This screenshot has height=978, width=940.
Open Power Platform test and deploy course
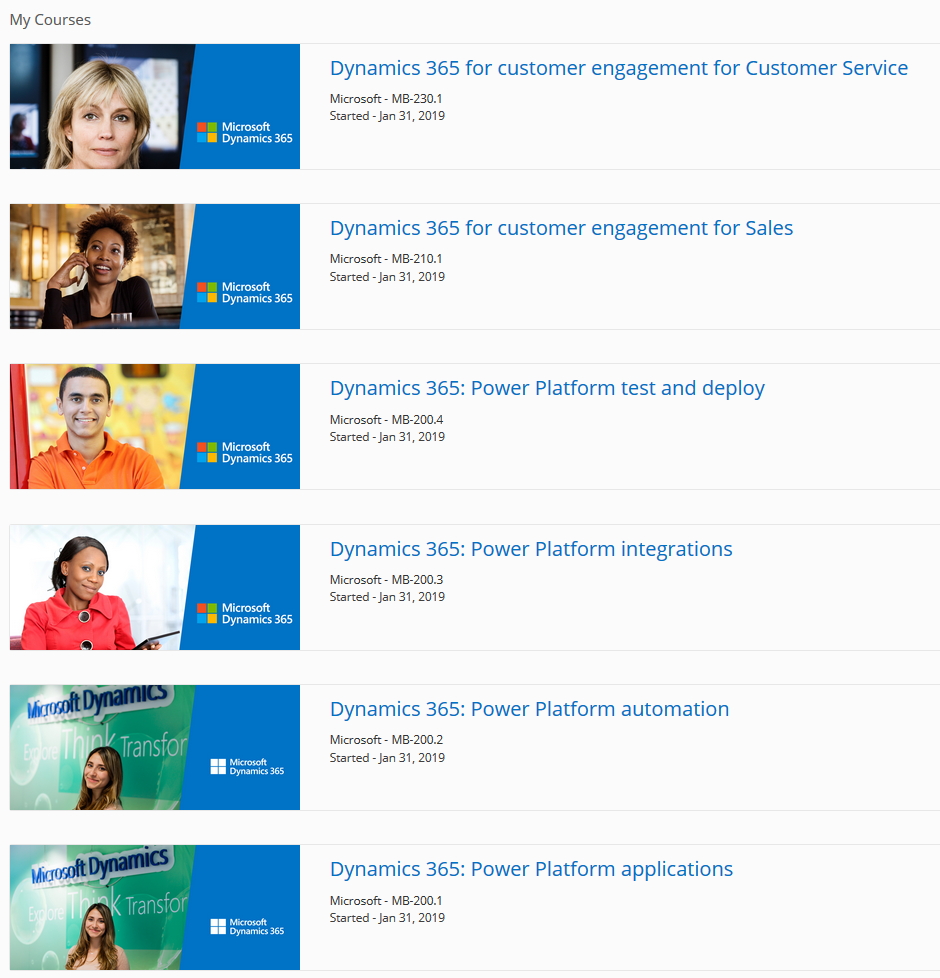tap(547, 389)
